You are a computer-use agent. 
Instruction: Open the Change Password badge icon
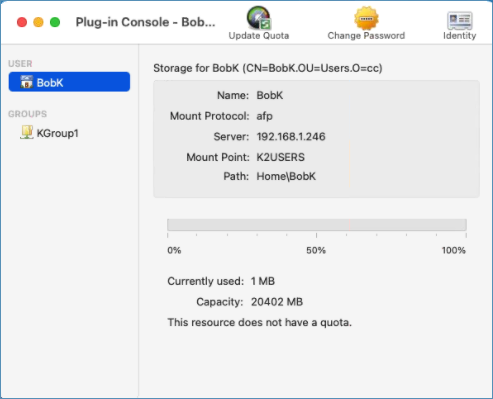tap(366, 18)
